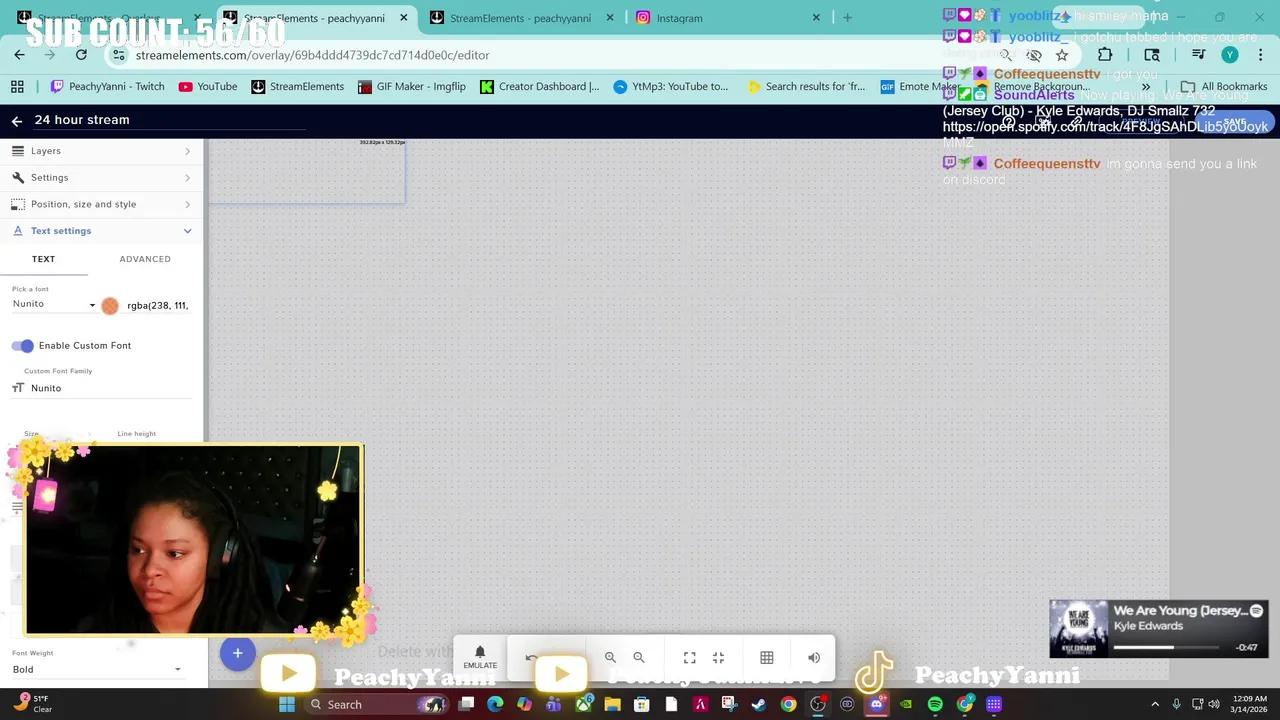Open the Pick a font dropdown

(x=54, y=304)
